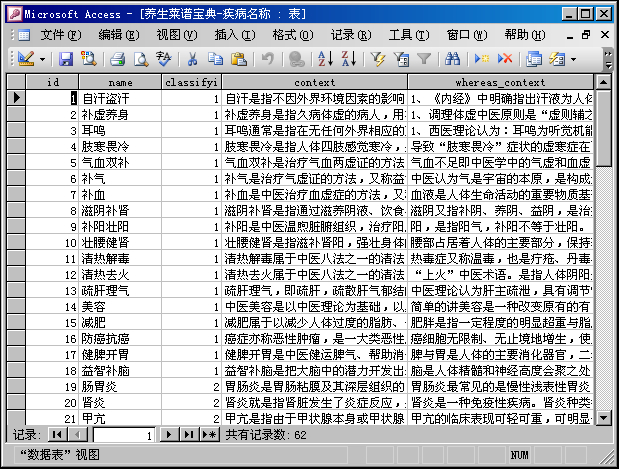Open the View button dropdown arrow

42,60
